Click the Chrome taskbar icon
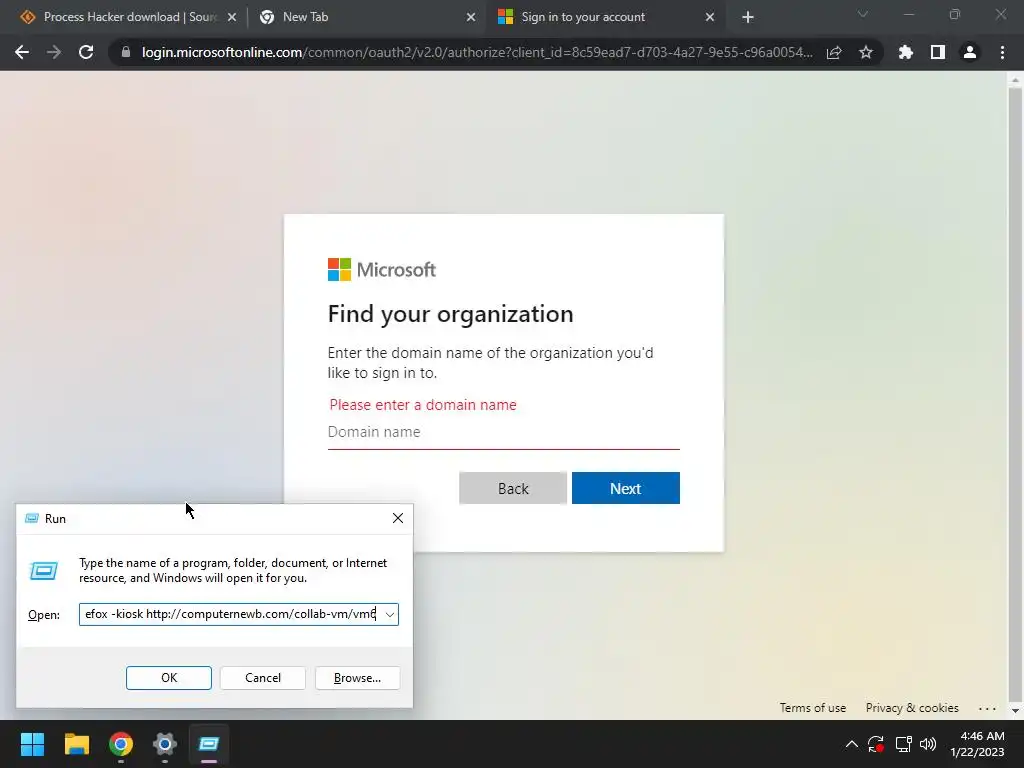Viewport: 1024px width, 768px height. tap(121, 744)
